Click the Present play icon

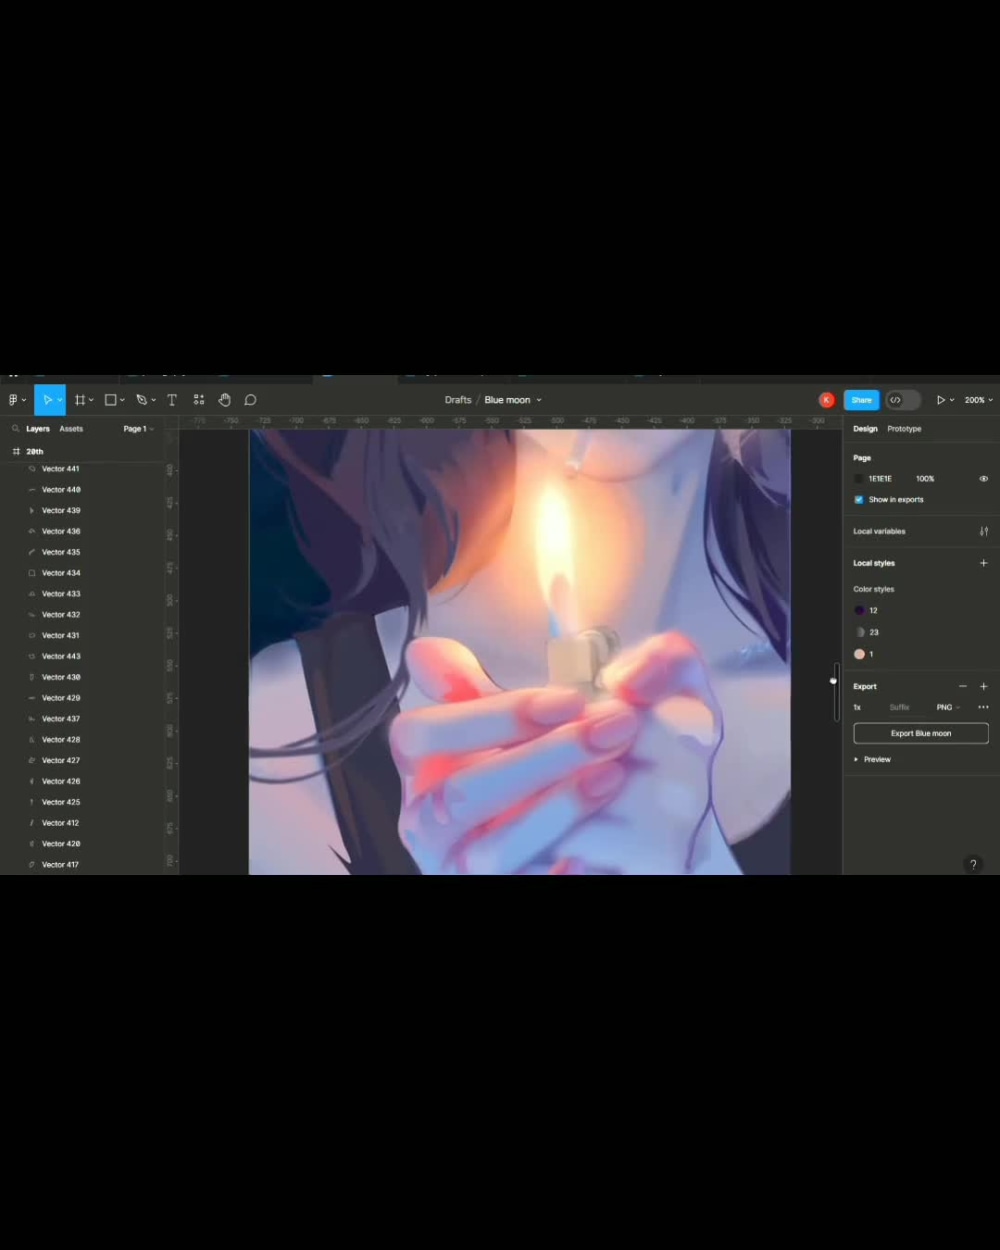tap(940, 400)
